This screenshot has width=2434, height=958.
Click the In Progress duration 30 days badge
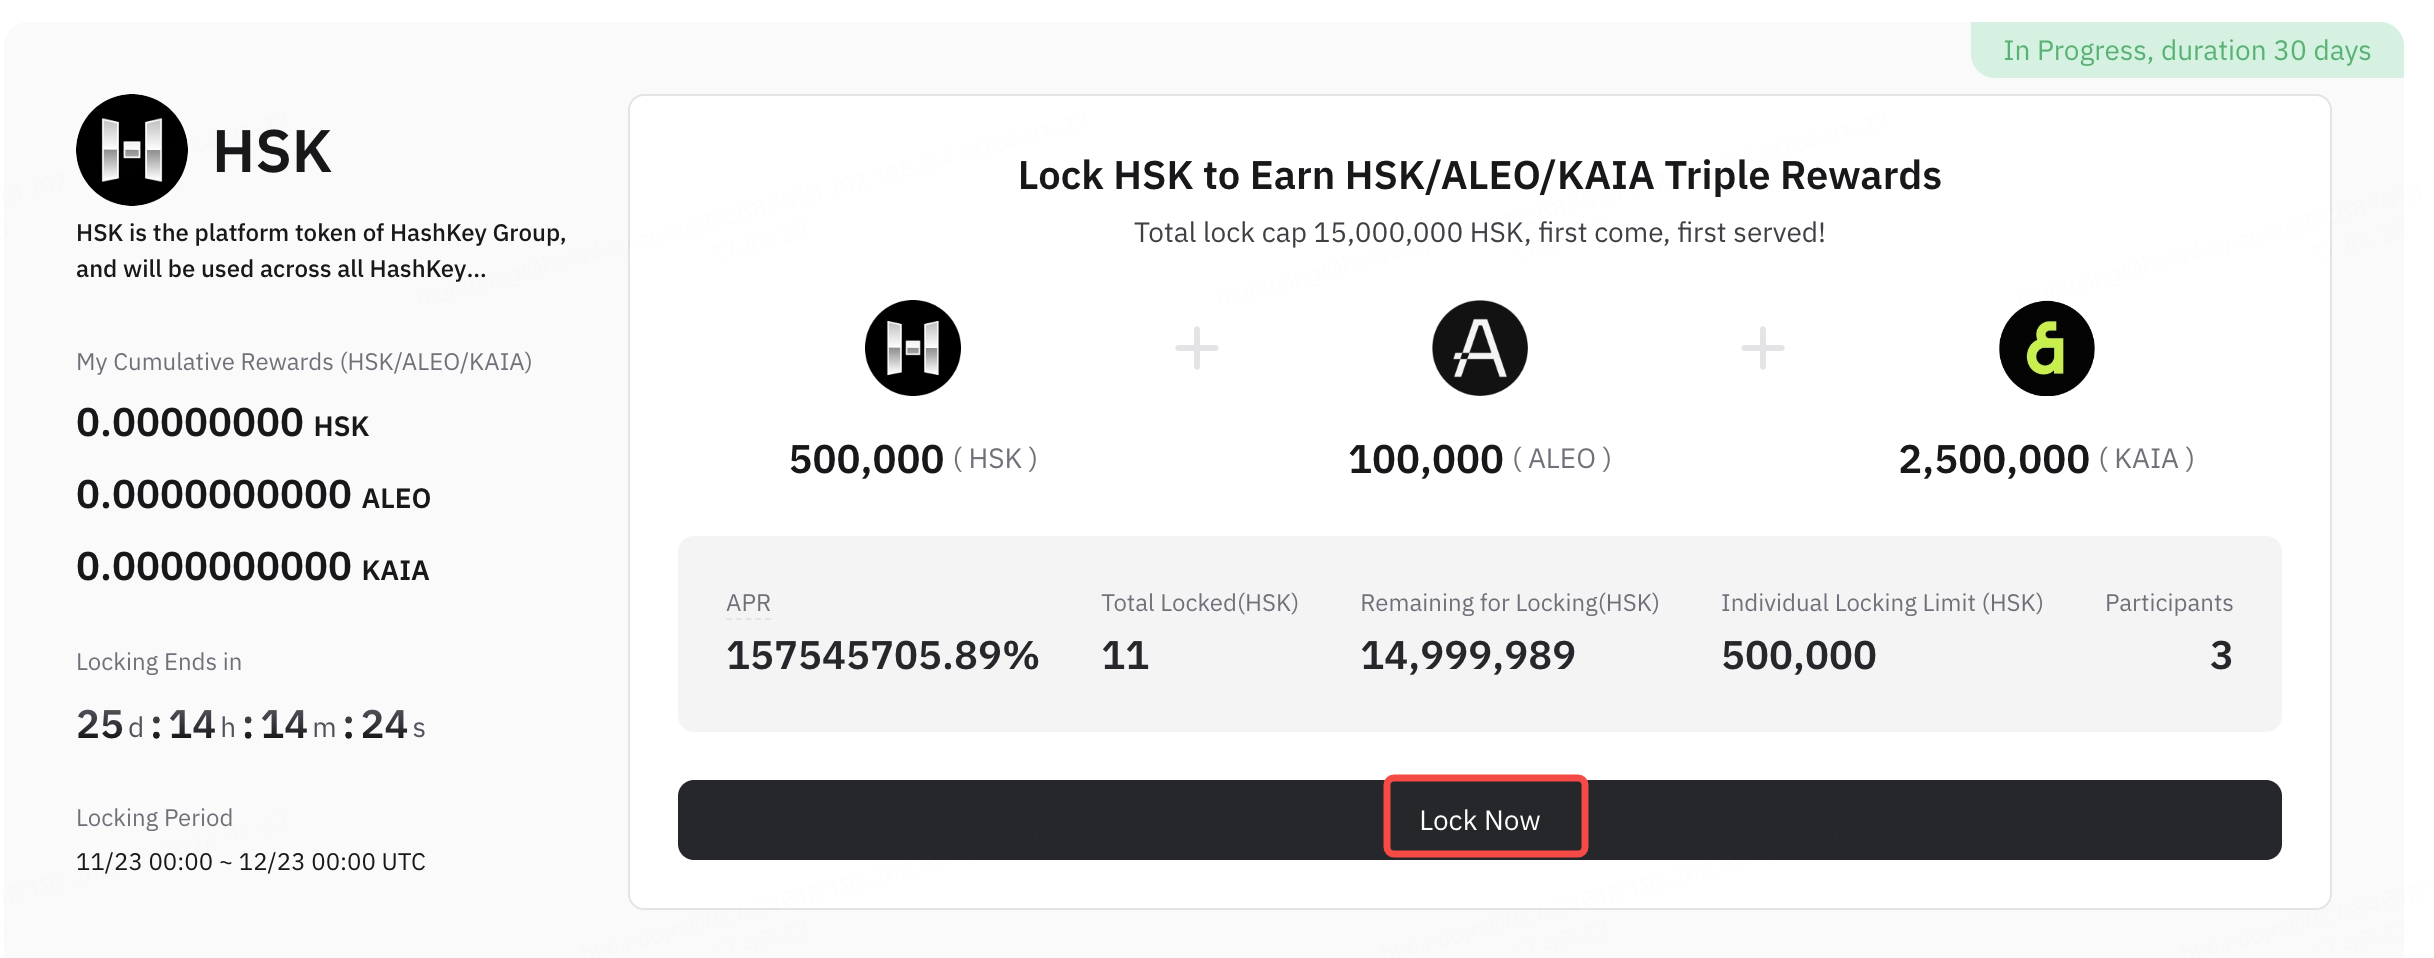[2187, 50]
